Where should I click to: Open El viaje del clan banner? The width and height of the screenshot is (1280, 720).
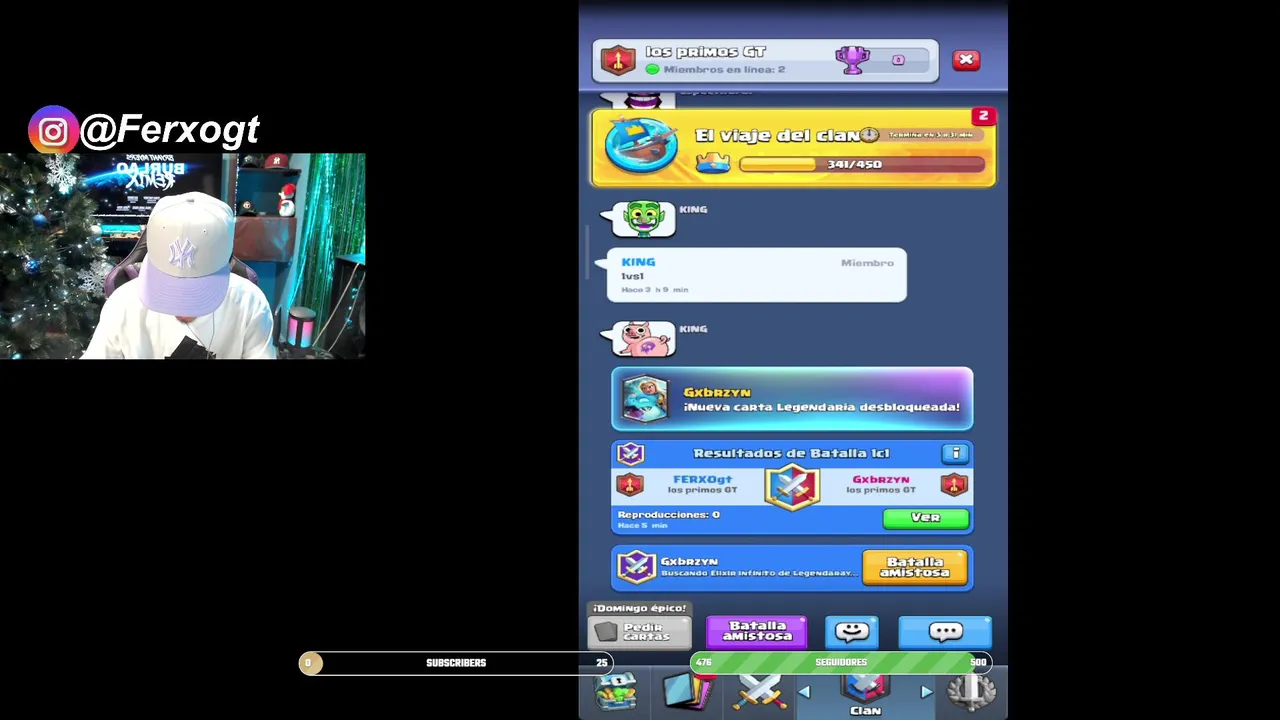click(793, 148)
